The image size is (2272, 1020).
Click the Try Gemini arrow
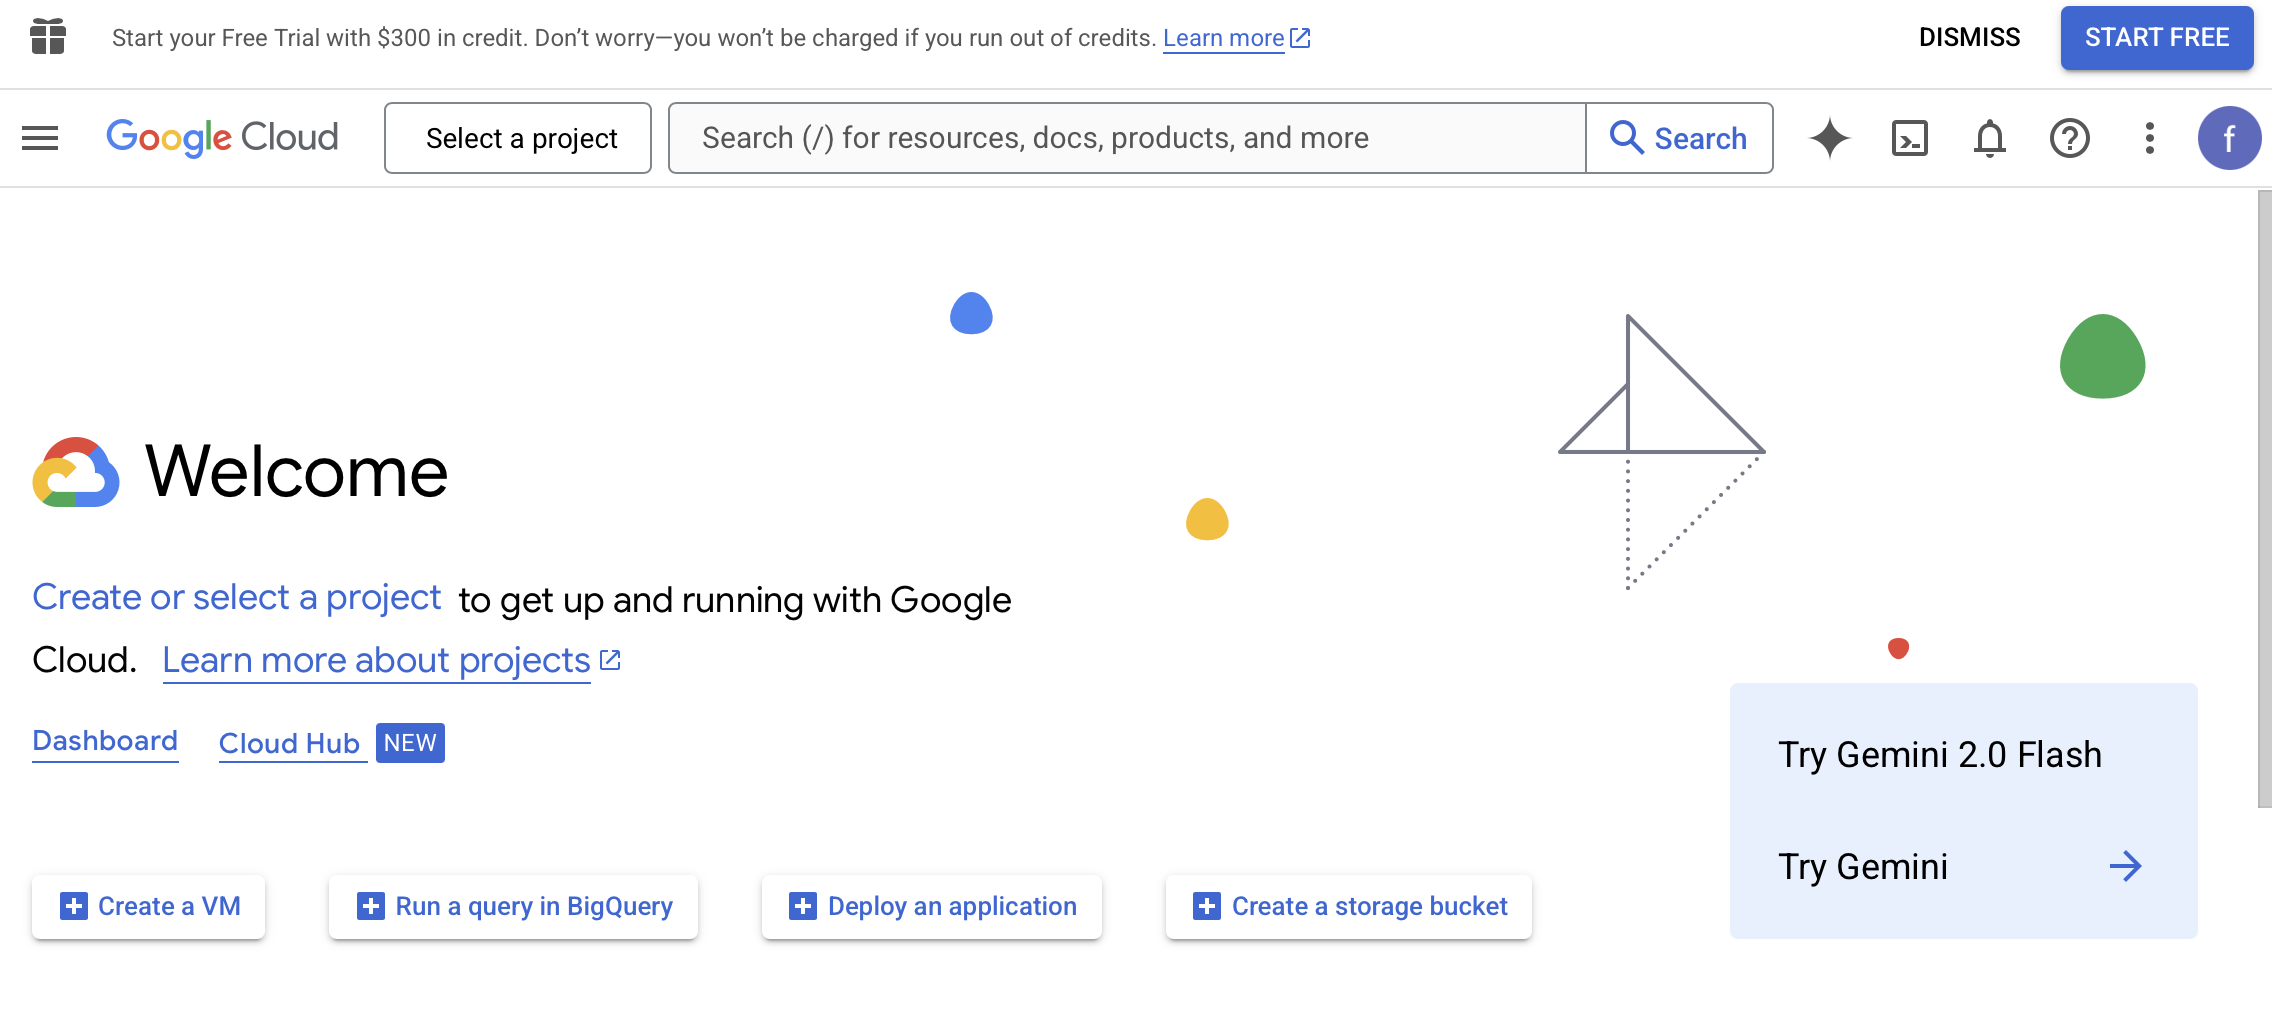pos(2125,866)
